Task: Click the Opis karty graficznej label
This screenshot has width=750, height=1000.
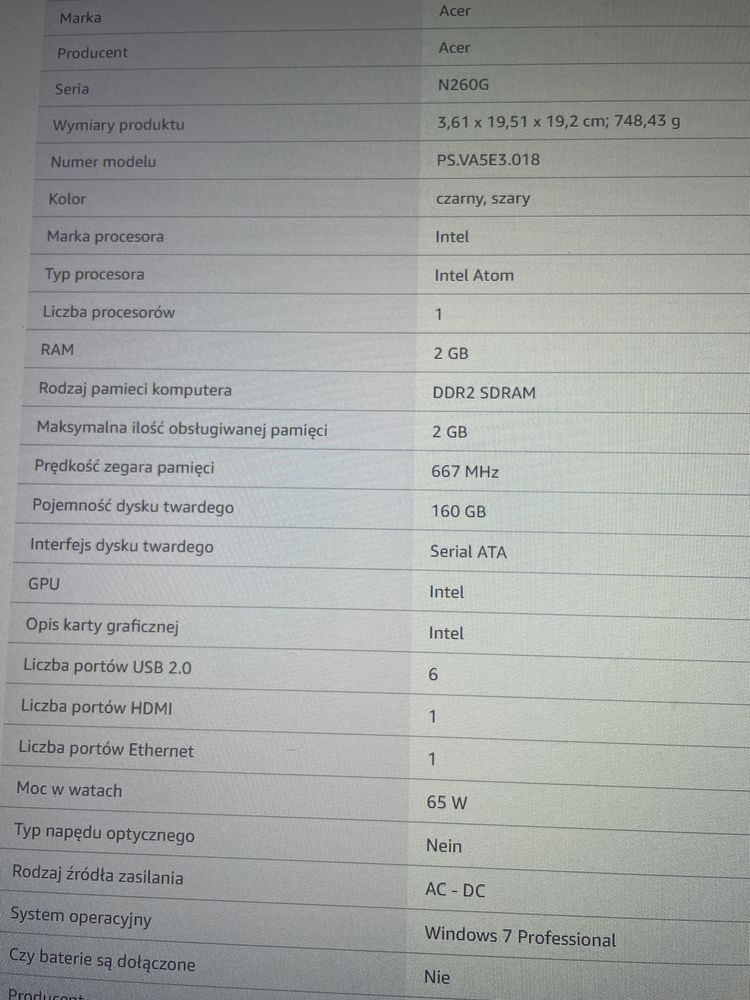Action: [102, 626]
